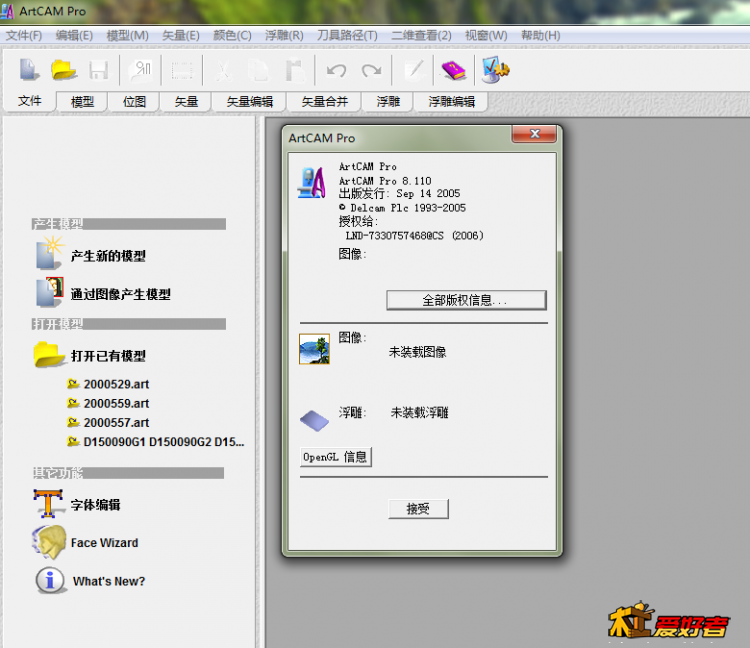Open recent file 2000559.art

[x=116, y=403]
